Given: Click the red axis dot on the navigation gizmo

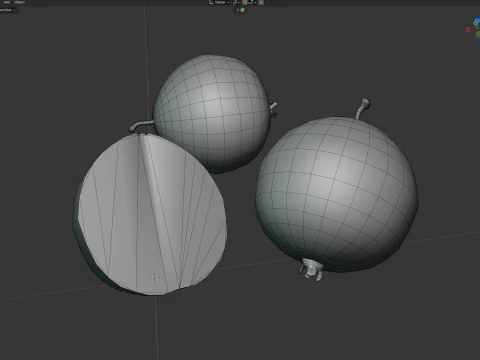Looking at the screenshot, I should pos(468,30).
